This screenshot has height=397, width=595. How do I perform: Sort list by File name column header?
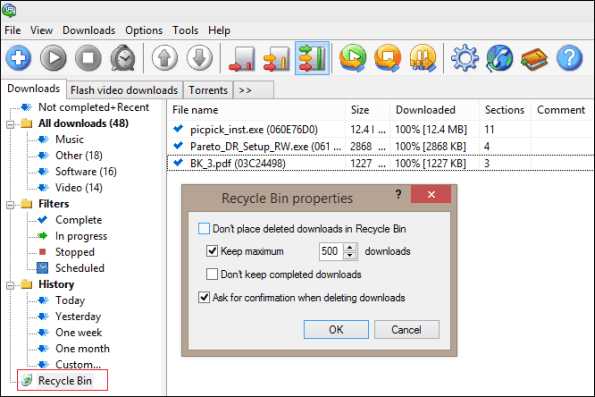256,110
